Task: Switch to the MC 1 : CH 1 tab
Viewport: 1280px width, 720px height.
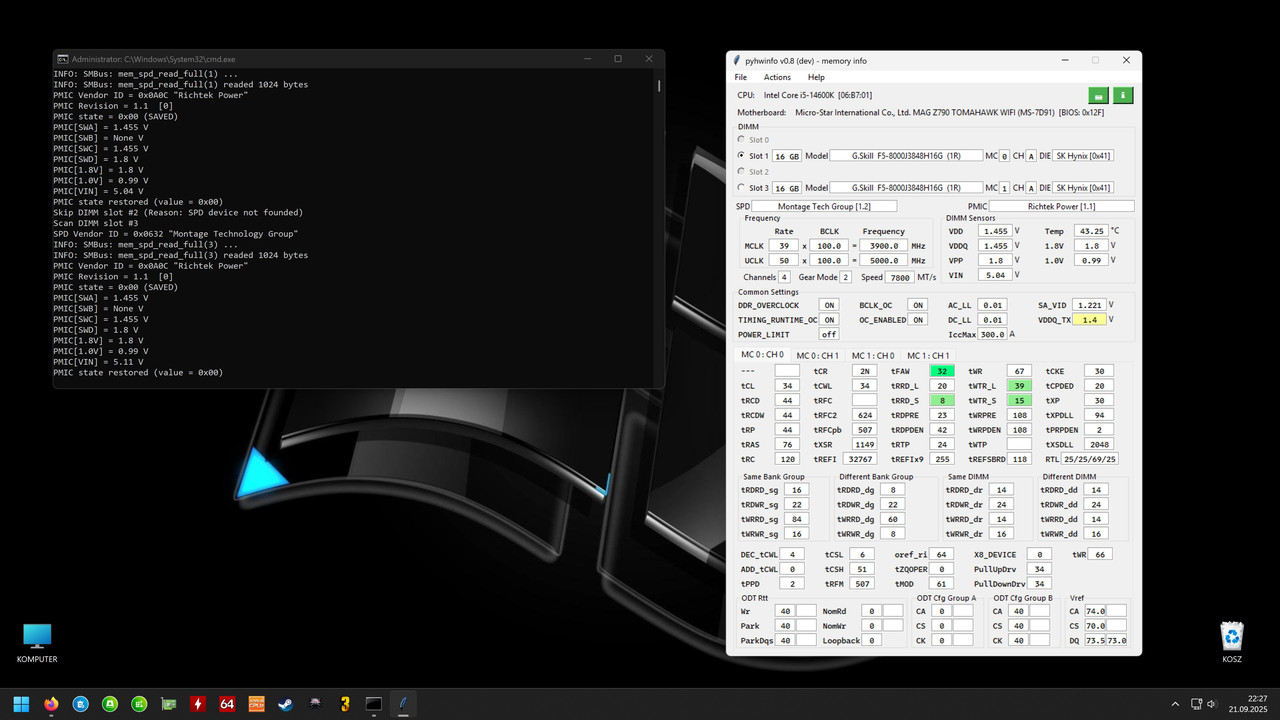Action: pos(928,355)
